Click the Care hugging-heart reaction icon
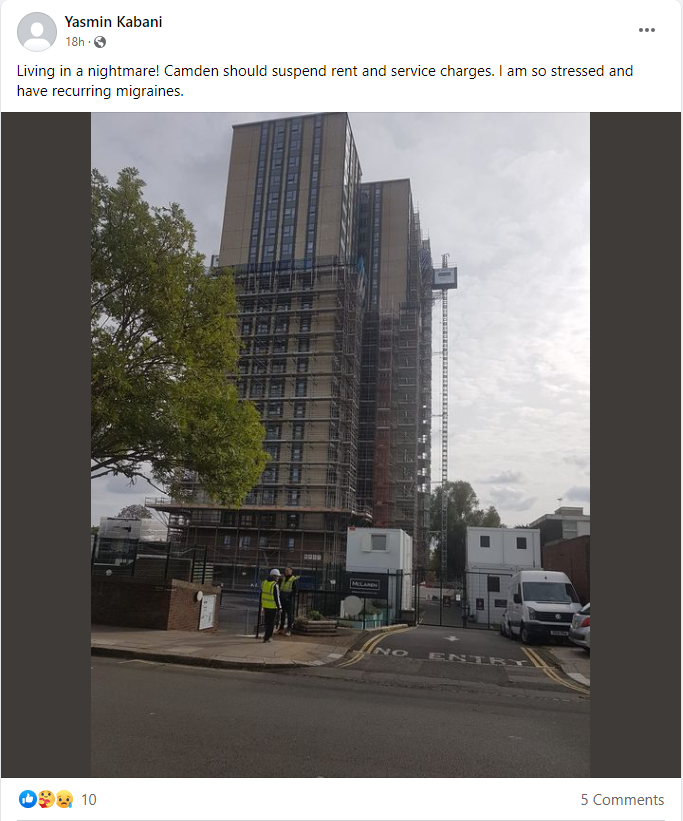Screen dimensions: 683x821 (x=46, y=799)
